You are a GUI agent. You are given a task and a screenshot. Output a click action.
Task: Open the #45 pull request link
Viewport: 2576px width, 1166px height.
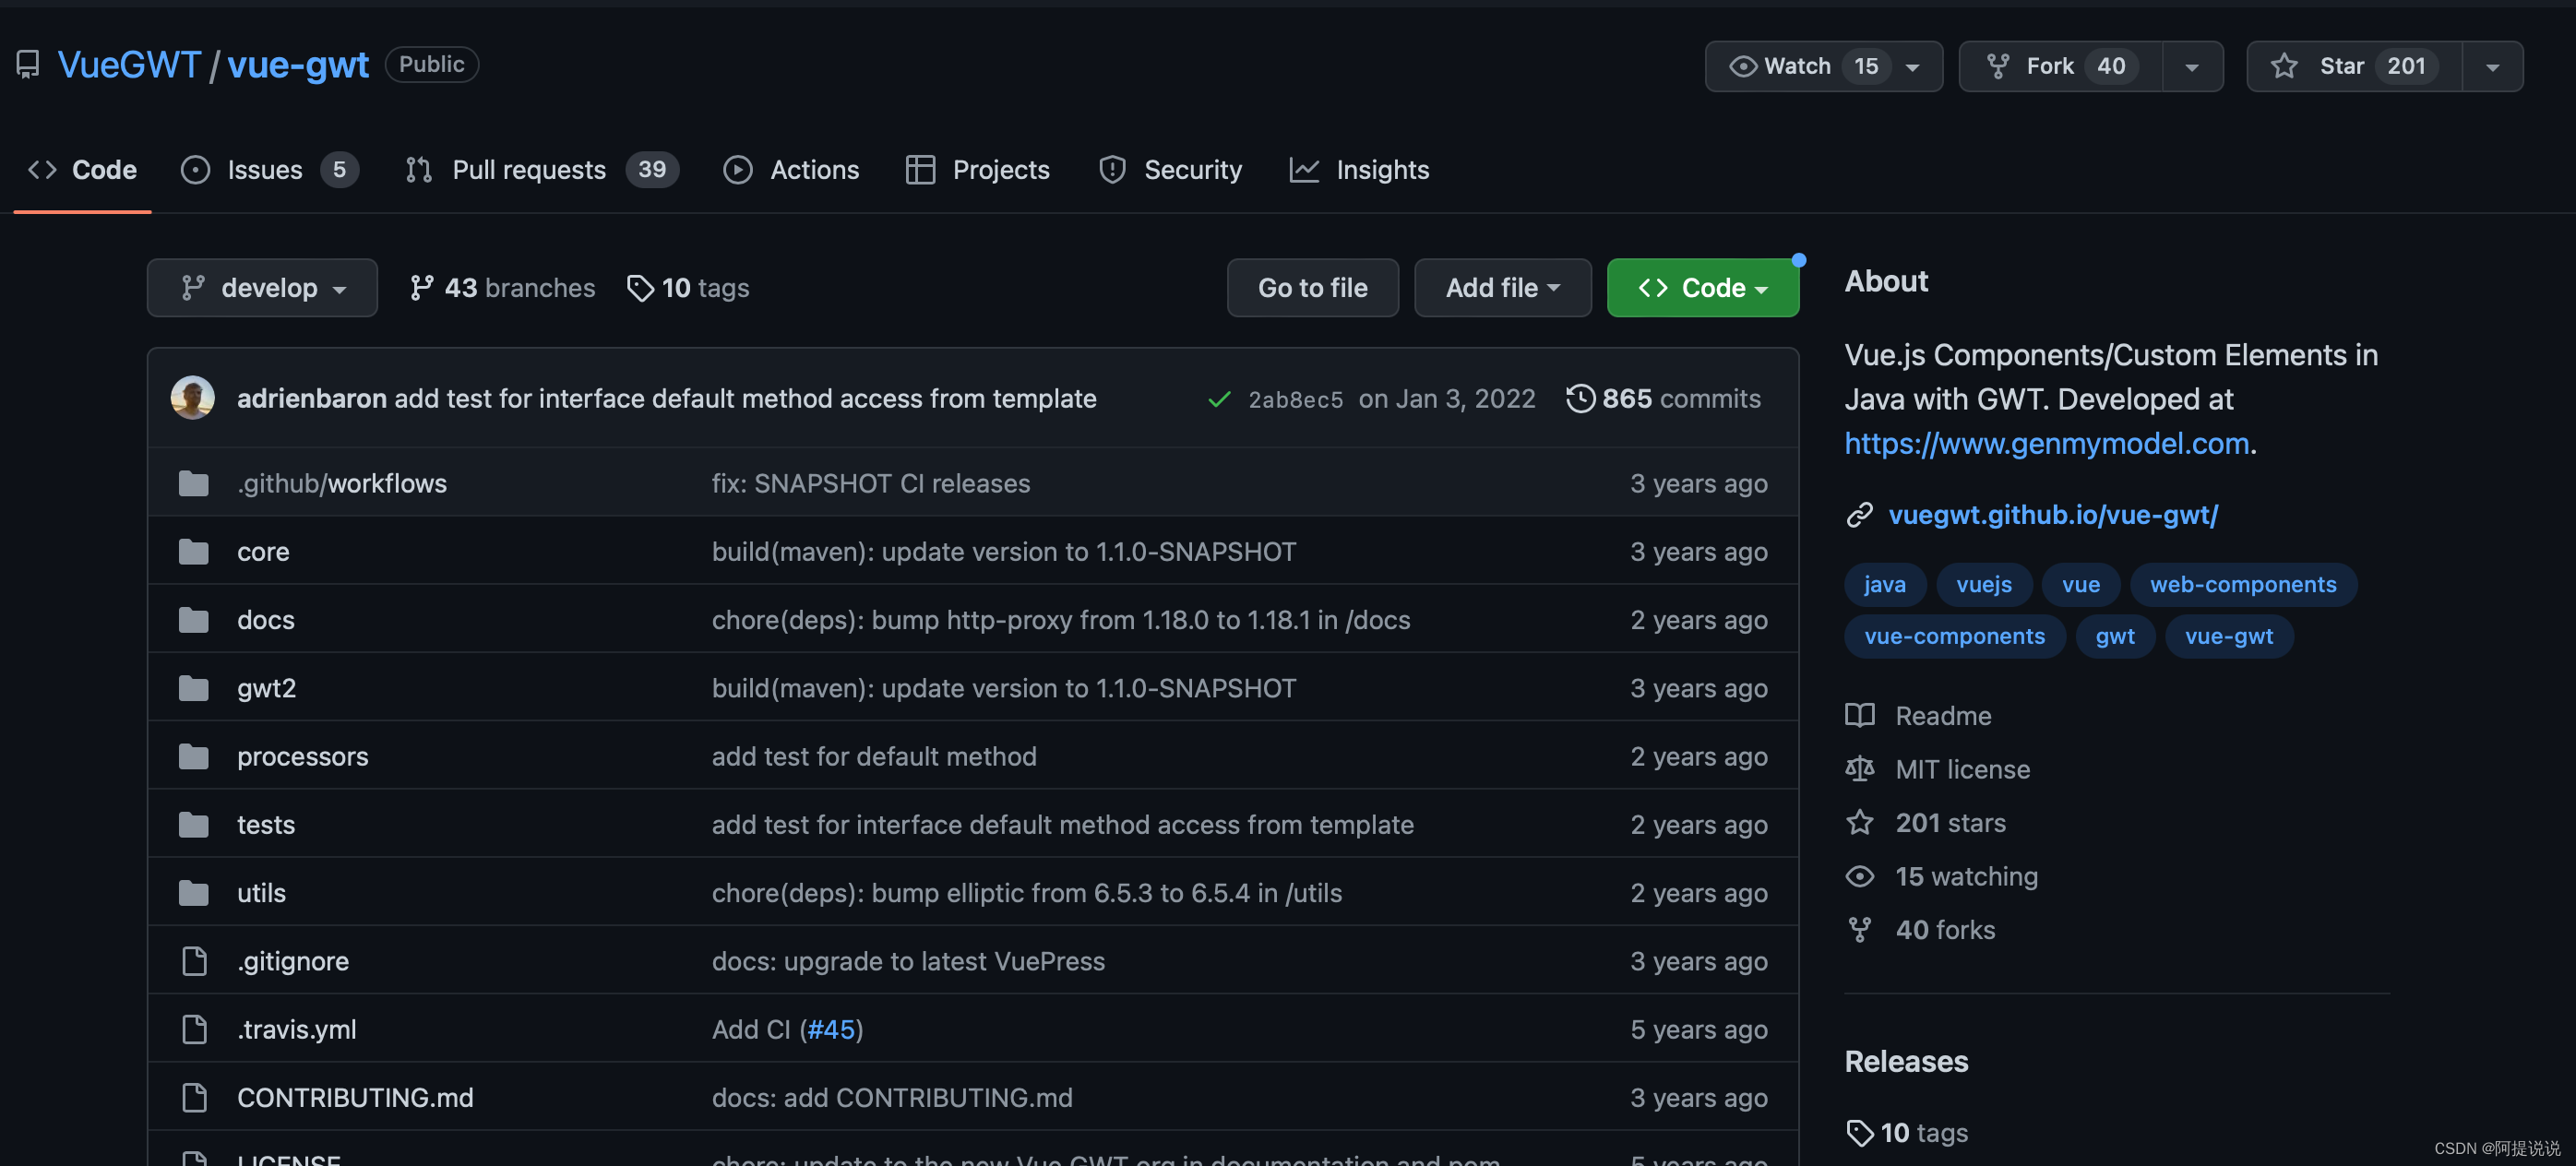coord(831,1029)
